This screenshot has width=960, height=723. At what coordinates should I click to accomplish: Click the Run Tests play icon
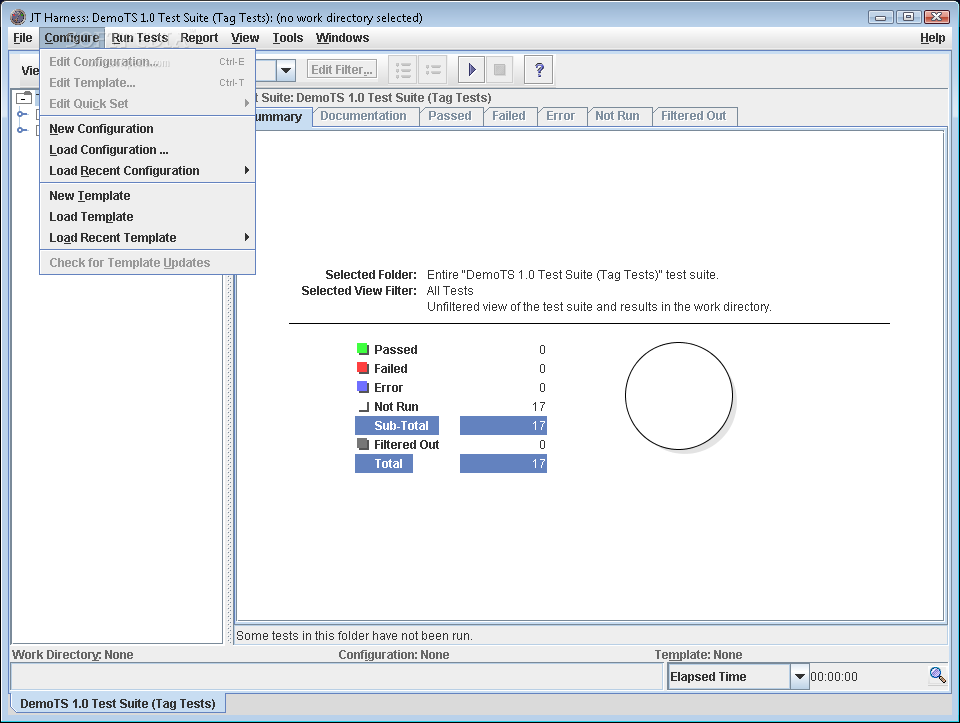coord(471,70)
